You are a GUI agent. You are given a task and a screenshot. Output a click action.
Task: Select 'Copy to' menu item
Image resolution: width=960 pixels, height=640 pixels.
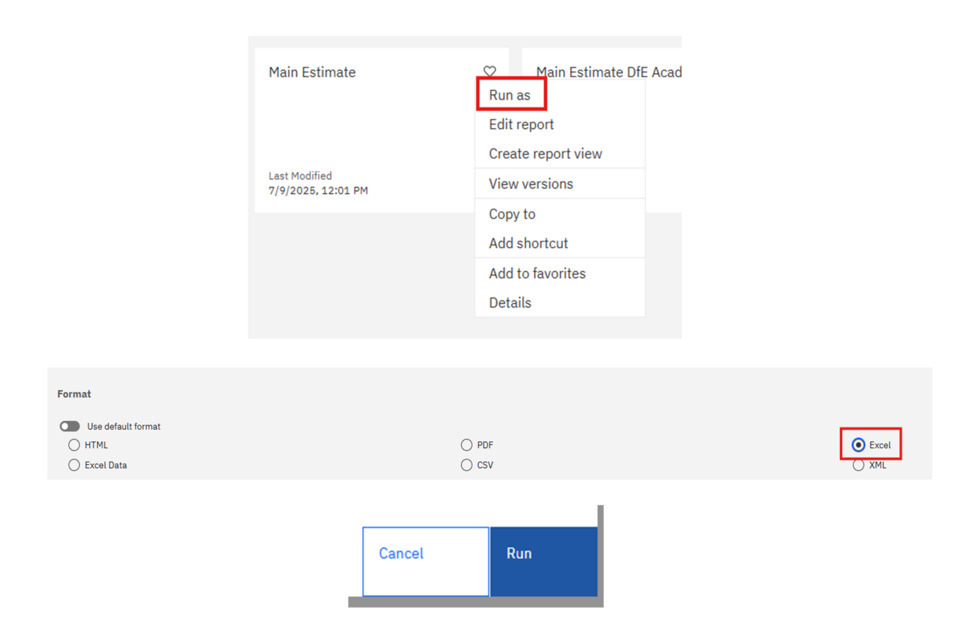point(512,214)
